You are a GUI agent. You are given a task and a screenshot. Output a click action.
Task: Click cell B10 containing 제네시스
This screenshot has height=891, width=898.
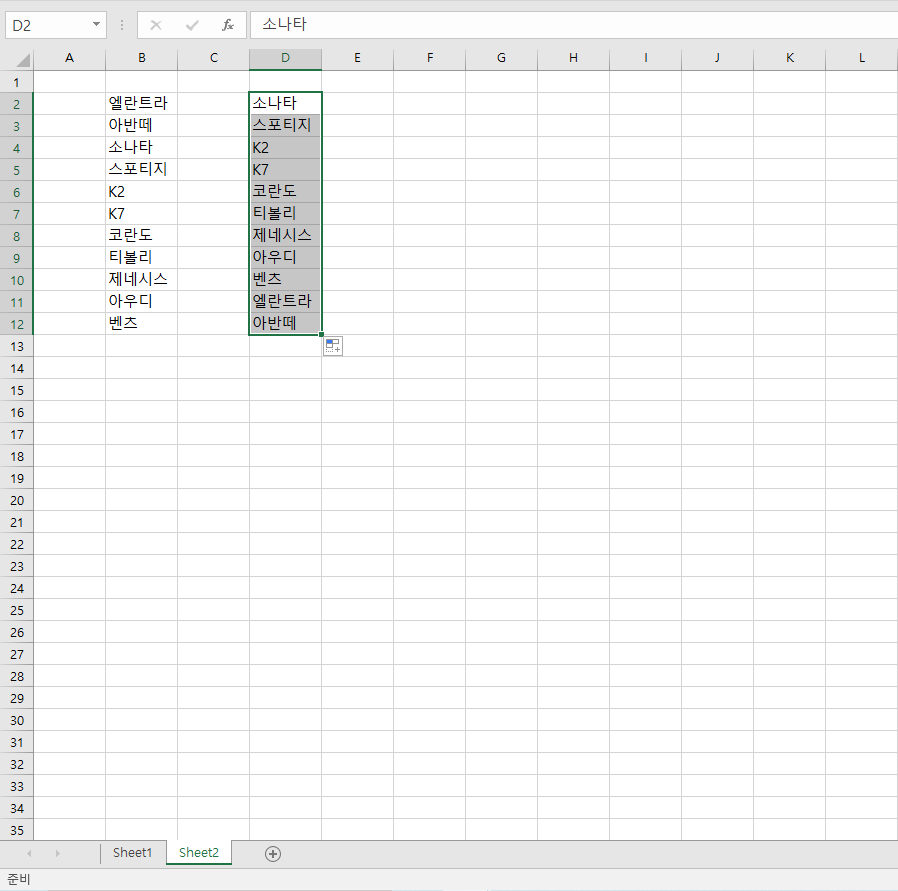(x=141, y=279)
